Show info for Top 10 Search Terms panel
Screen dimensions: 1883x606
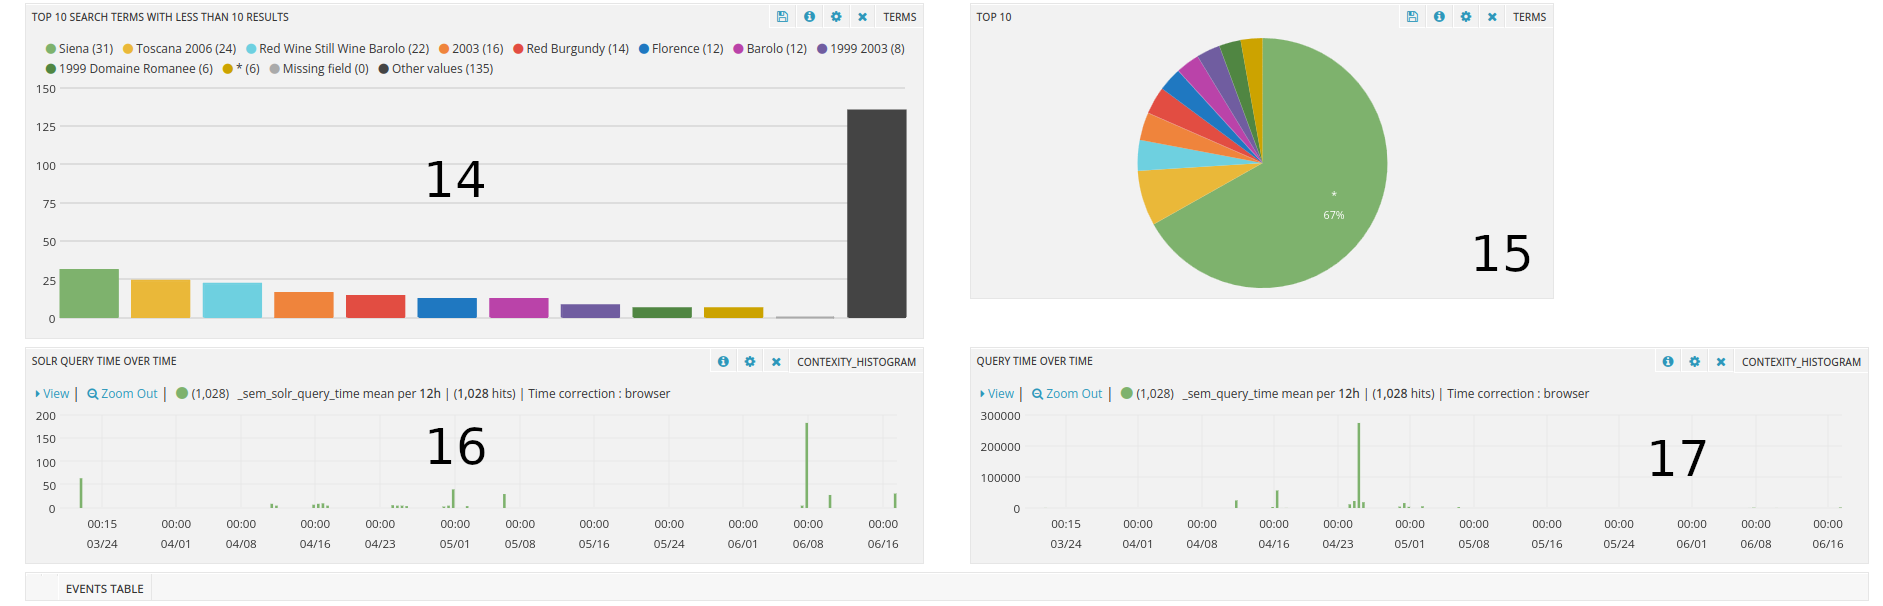[x=809, y=17]
